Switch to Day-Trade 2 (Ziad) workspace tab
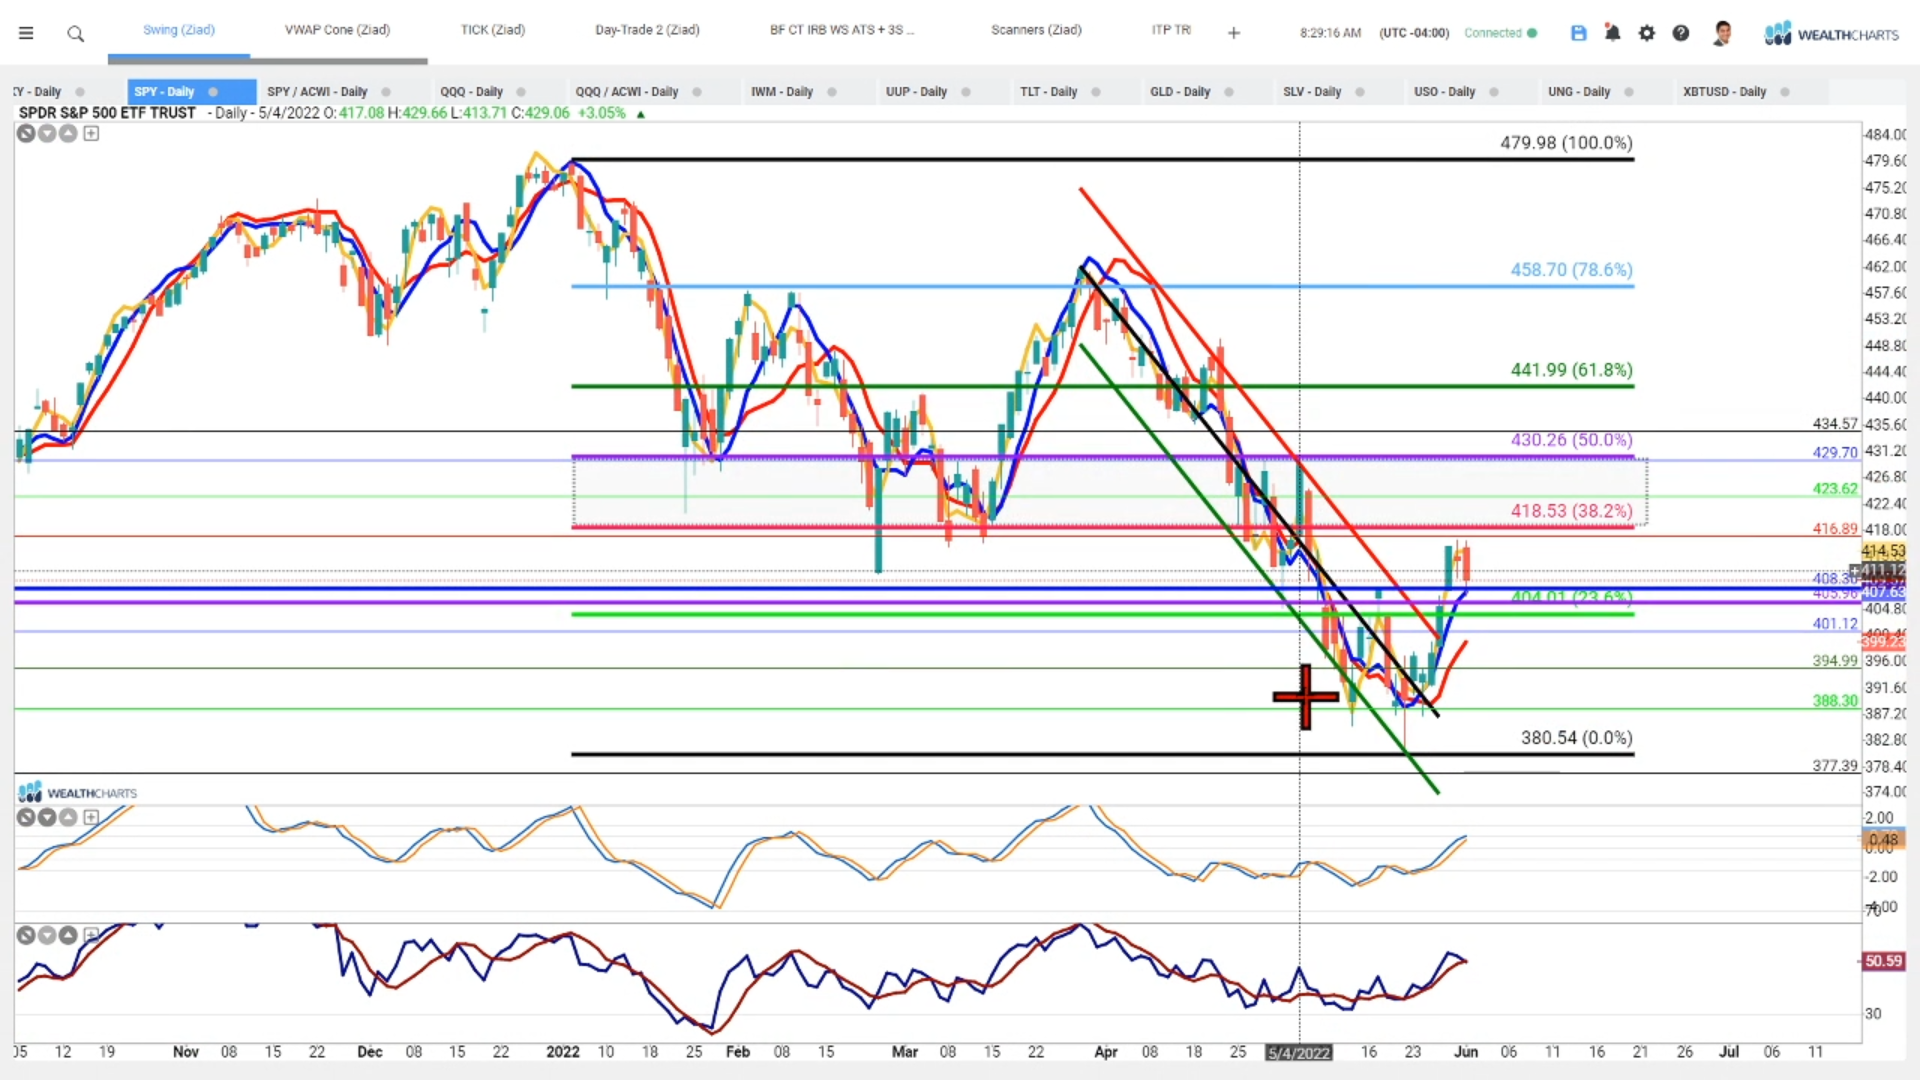The height and width of the screenshot is (1080, 1920). pos(647,30)
